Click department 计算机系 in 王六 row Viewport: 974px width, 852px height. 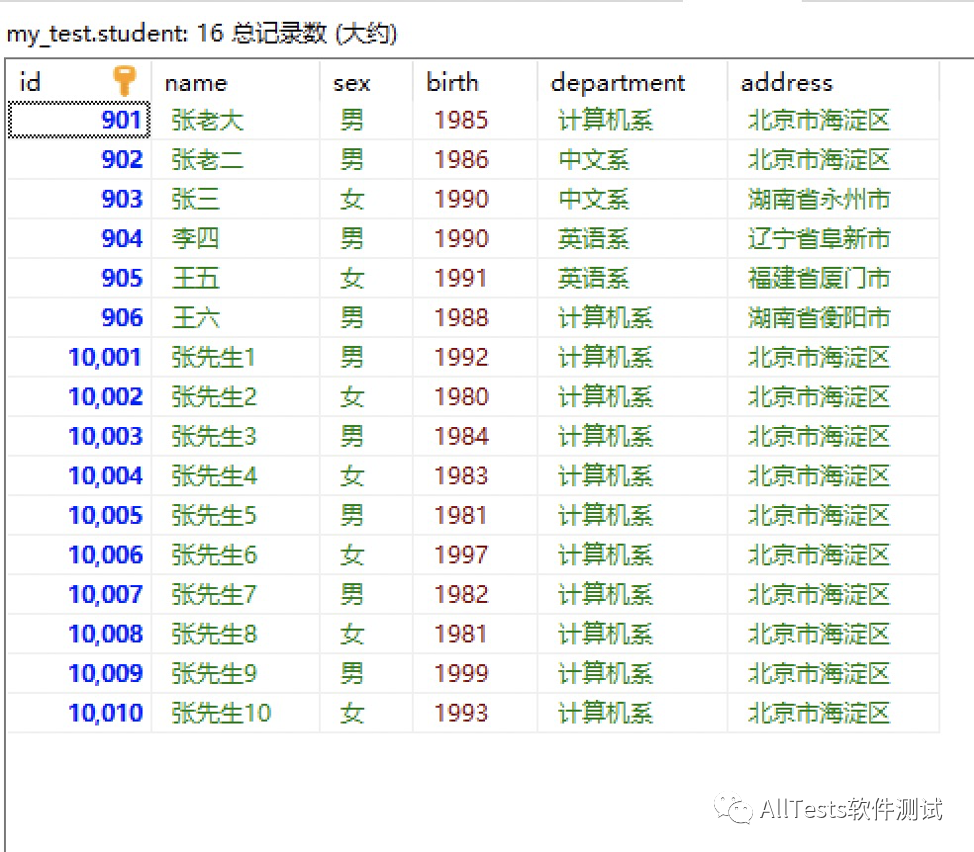pos(632,318)
